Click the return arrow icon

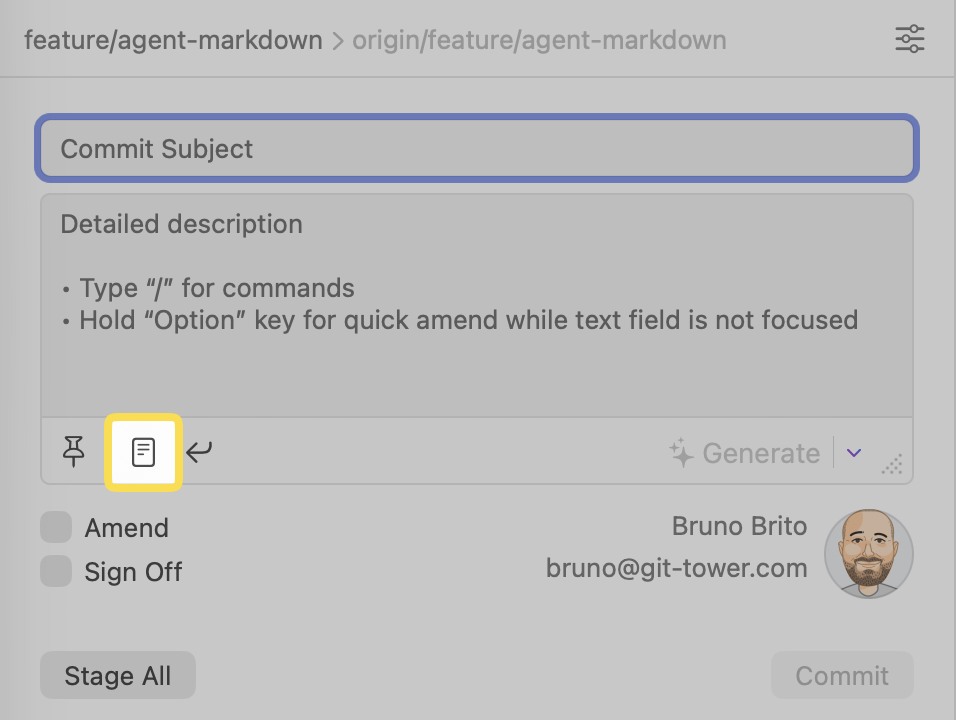199,452
